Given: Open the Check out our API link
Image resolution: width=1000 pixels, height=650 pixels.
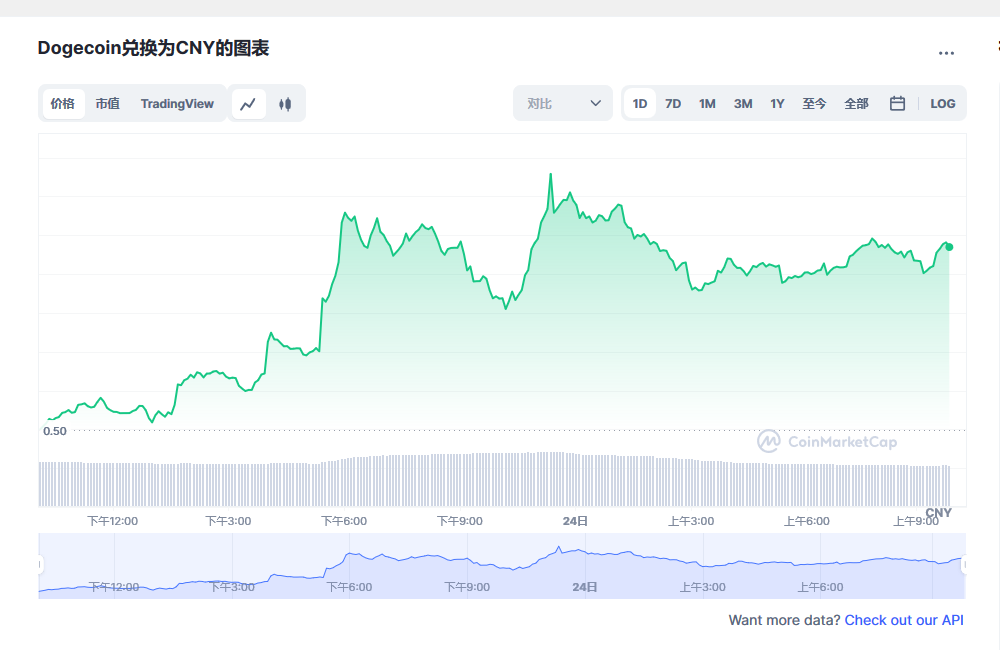Looking at the screenshot, I should click(x=904, y=620).
